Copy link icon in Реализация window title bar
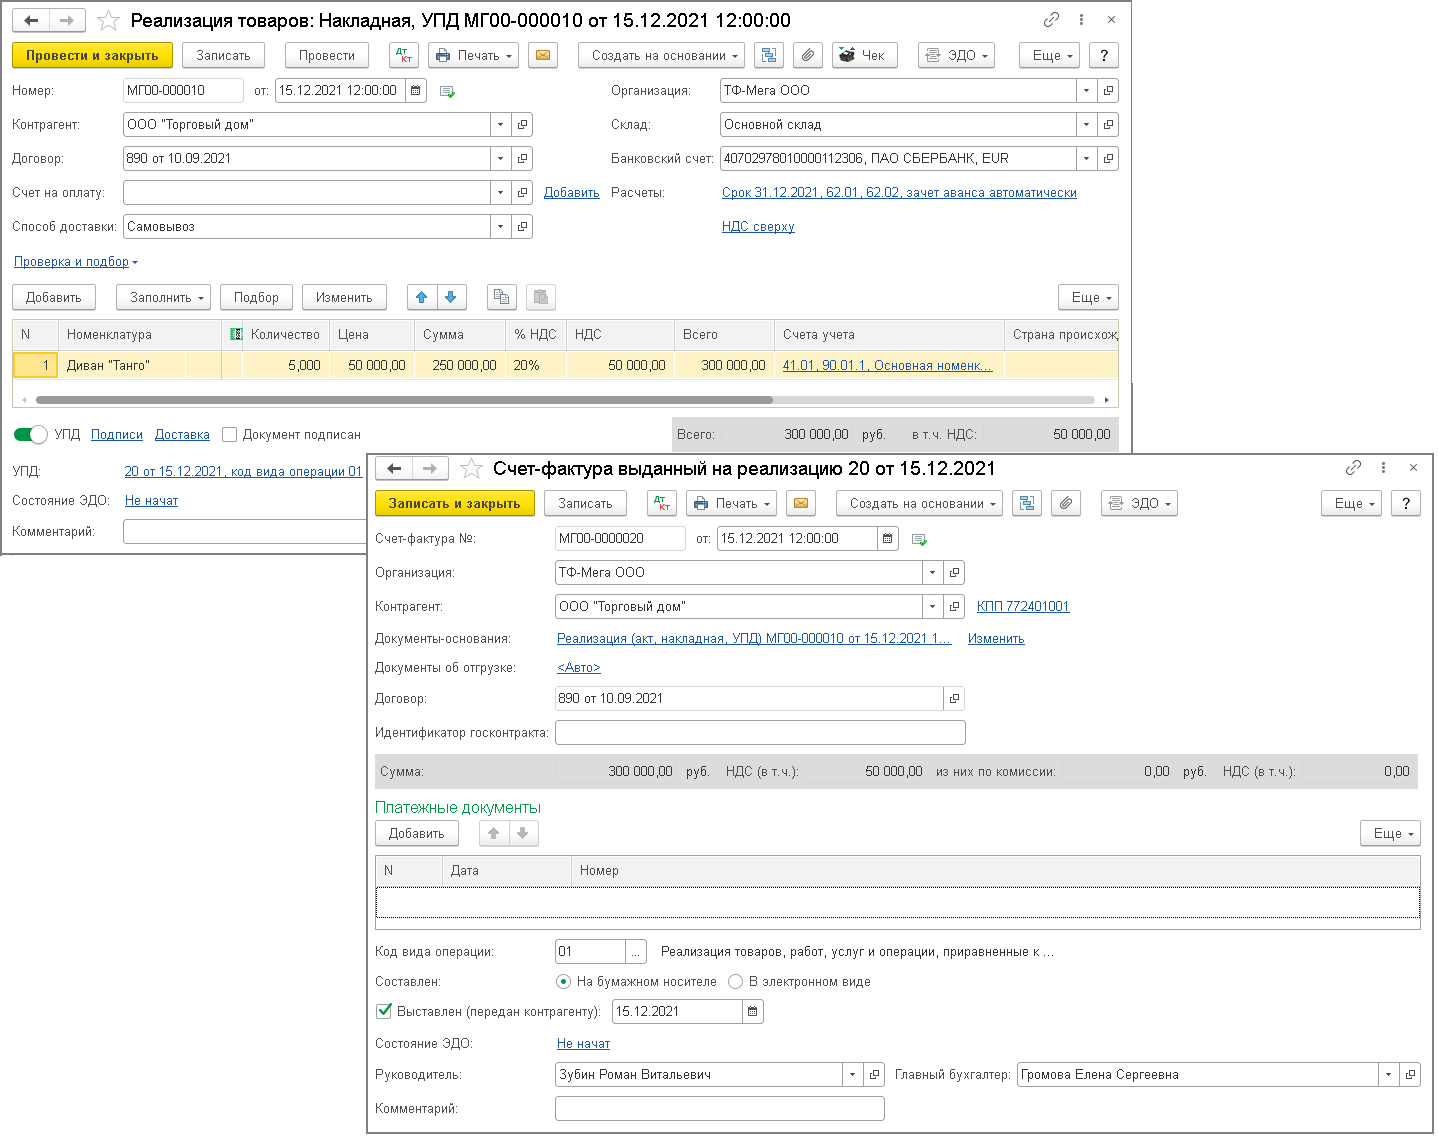Viewport: 1438px width, 1138px height. pyautogui.click(x=1051, y=20)
